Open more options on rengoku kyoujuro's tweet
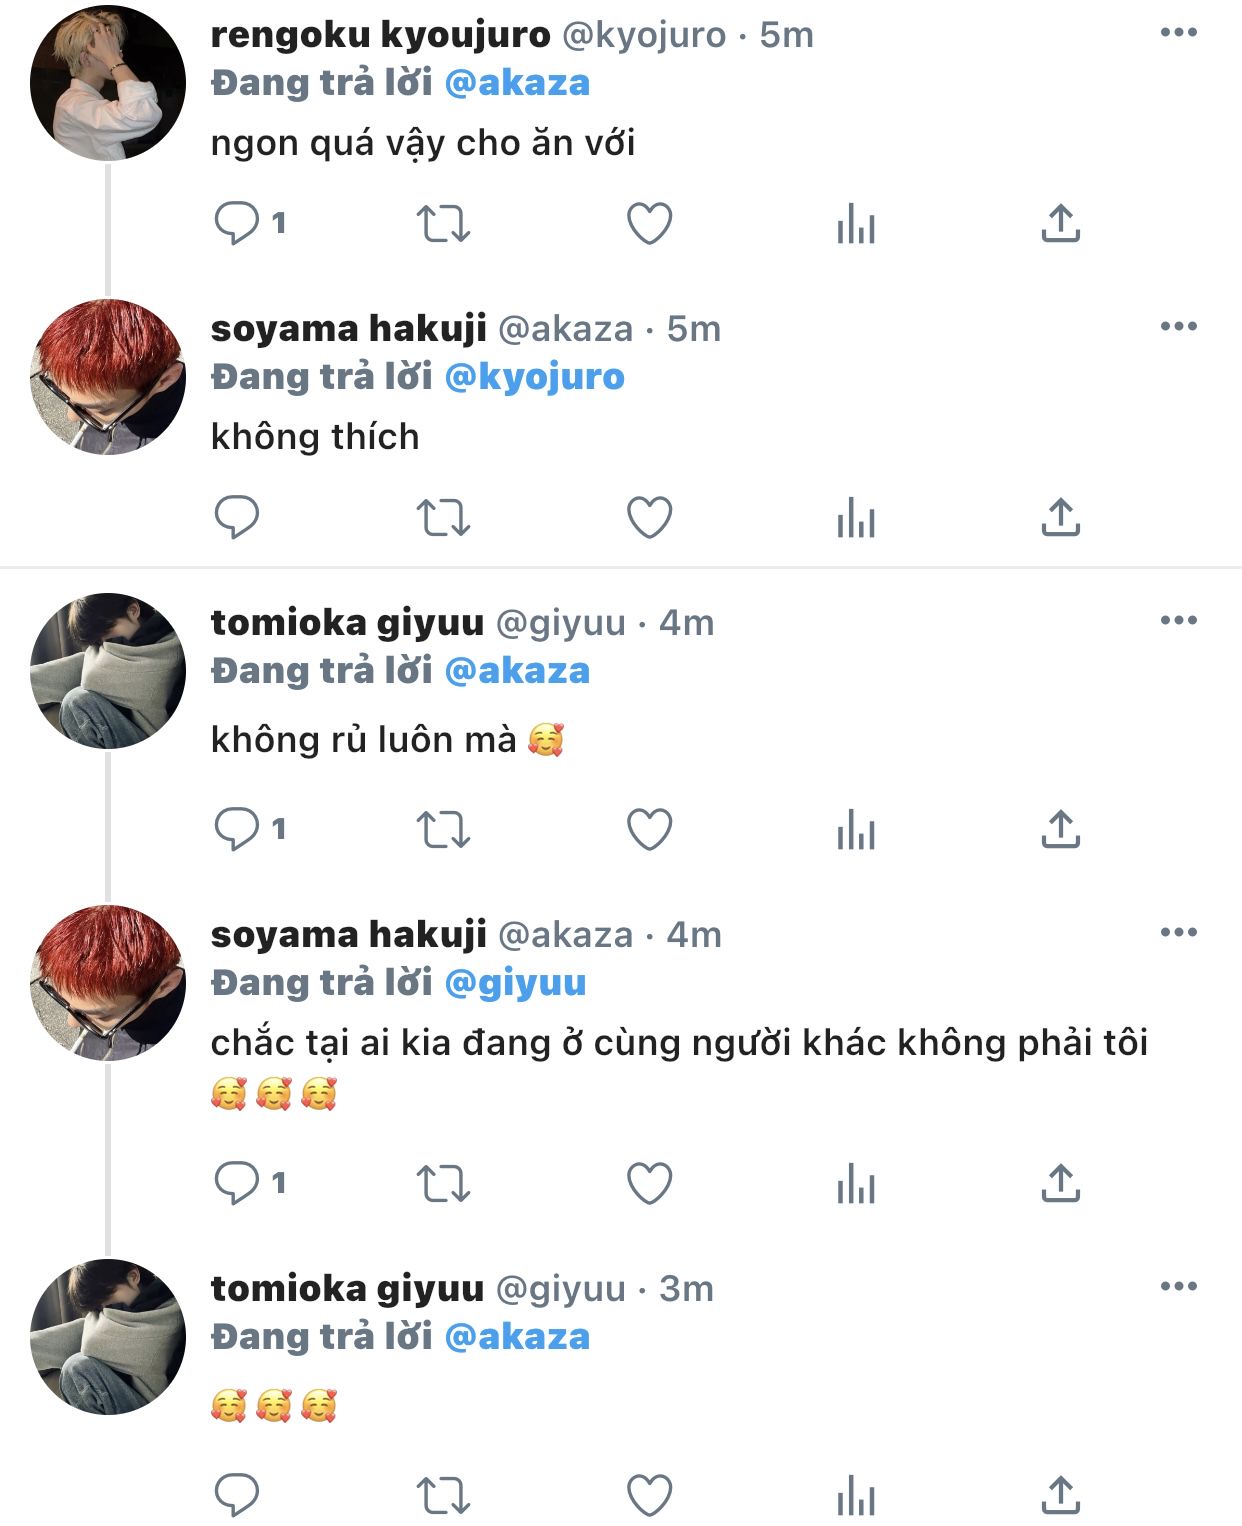The height and width of the screenshot is (1526, 1242). 1178,33
